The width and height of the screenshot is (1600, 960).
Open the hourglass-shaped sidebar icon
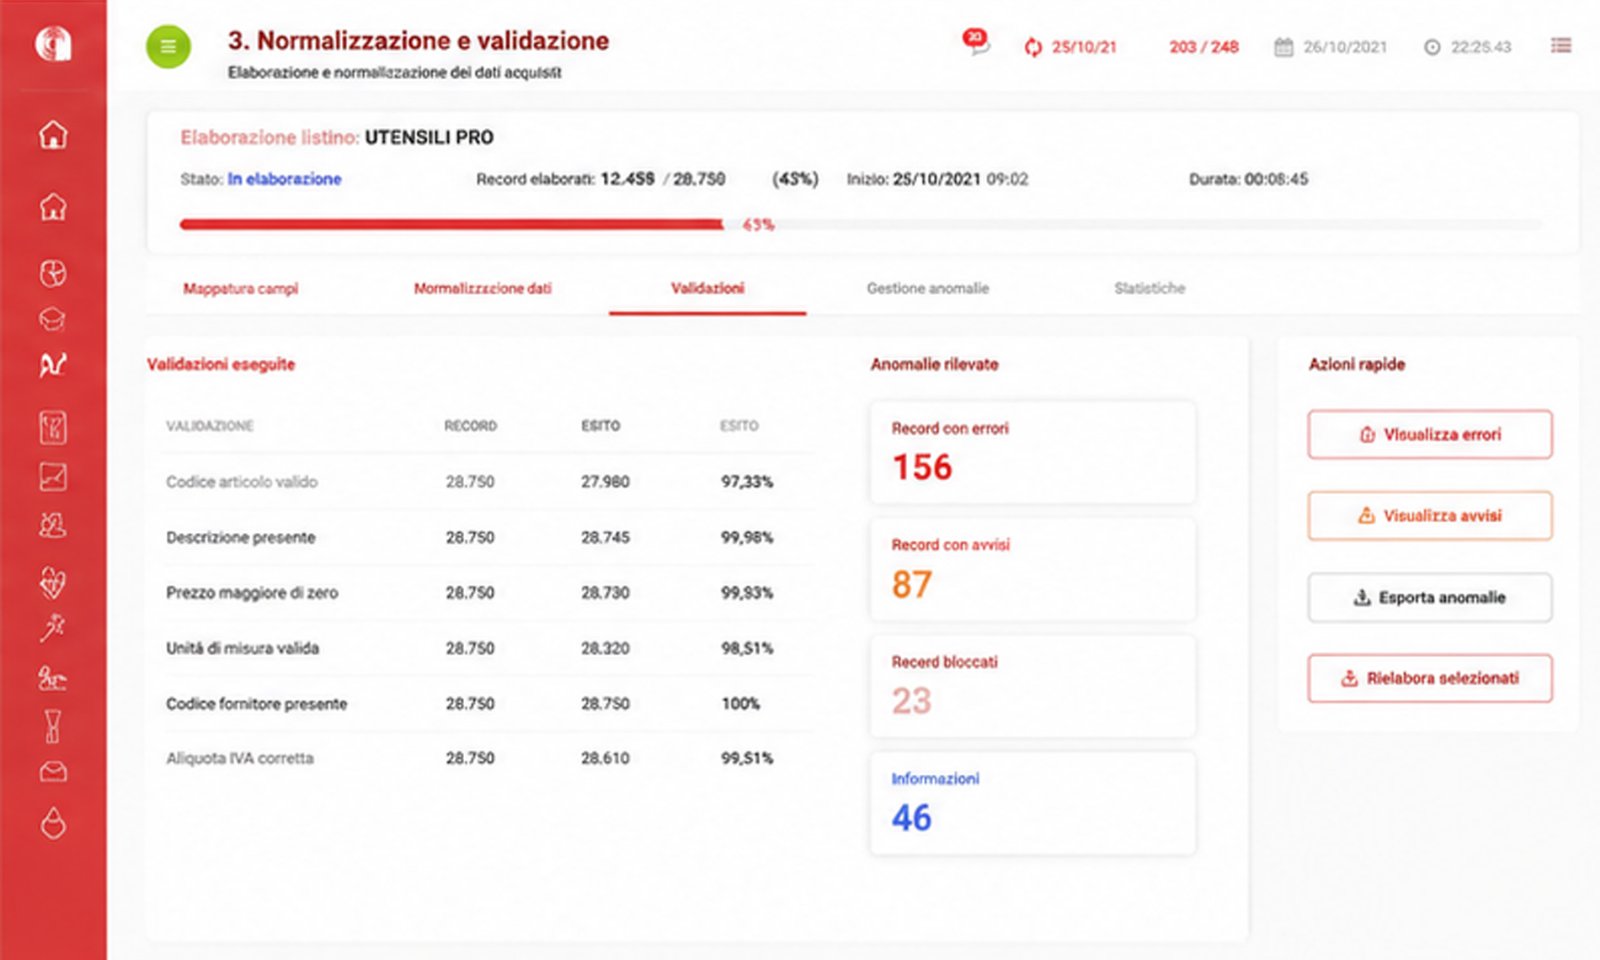53,726
